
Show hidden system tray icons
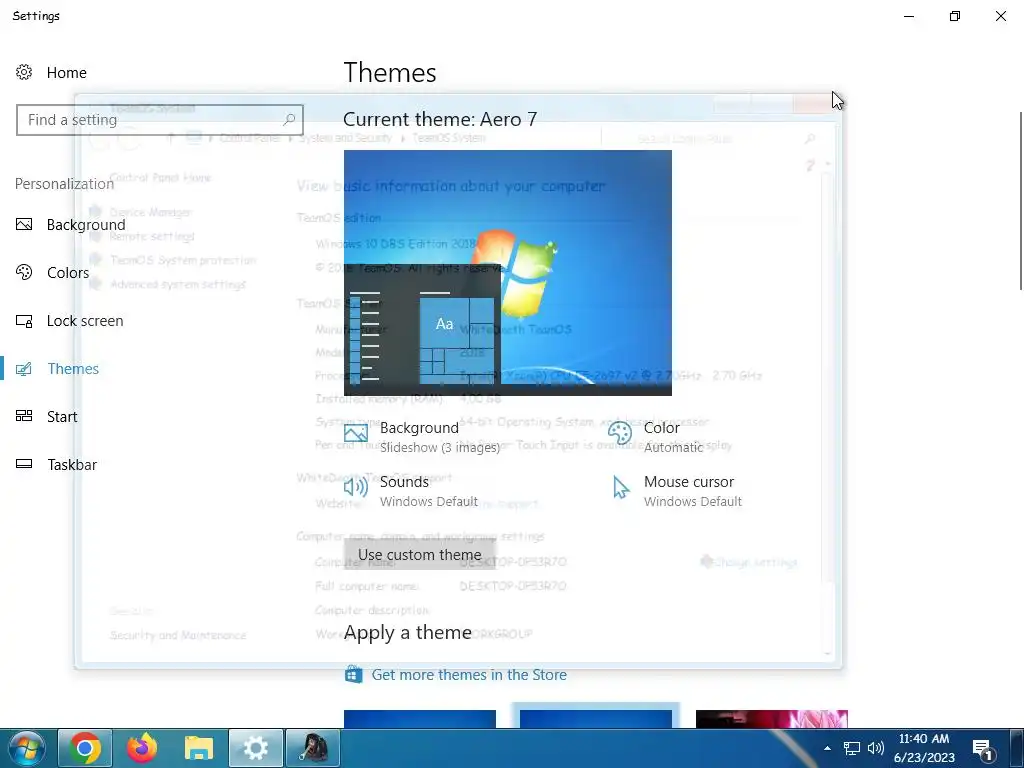click(x=827, y=748)
